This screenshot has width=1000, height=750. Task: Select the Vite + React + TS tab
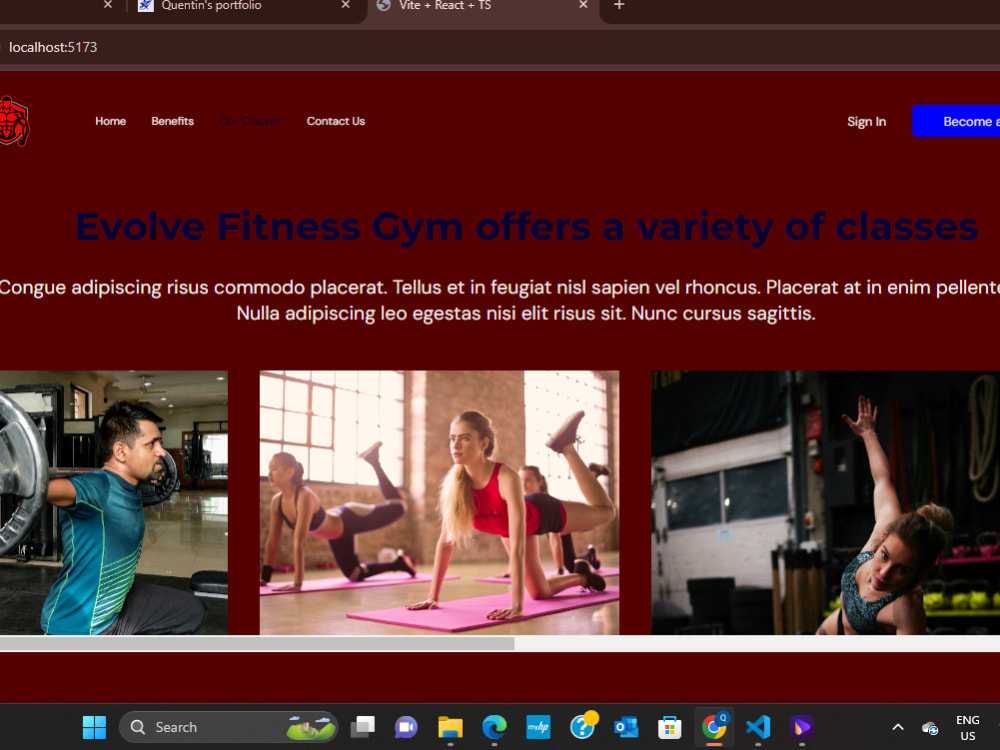tap(483, 6)
